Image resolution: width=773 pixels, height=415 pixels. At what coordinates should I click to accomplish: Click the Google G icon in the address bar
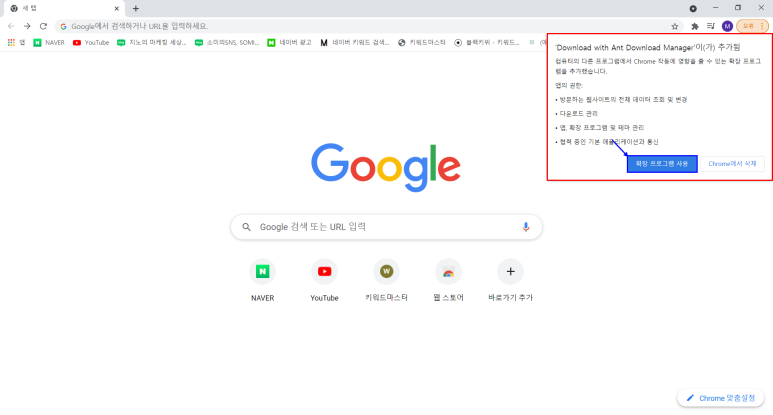(64, 26)
